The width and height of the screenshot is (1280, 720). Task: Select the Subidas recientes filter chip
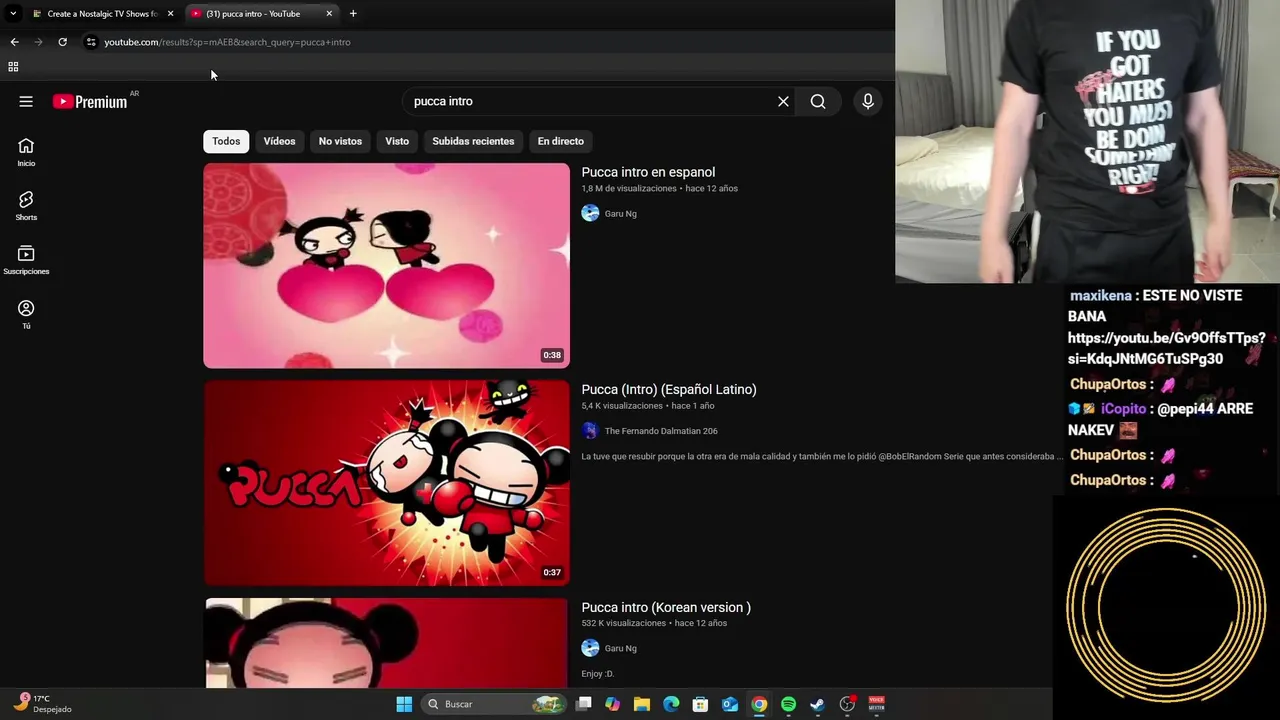point(473,141)
